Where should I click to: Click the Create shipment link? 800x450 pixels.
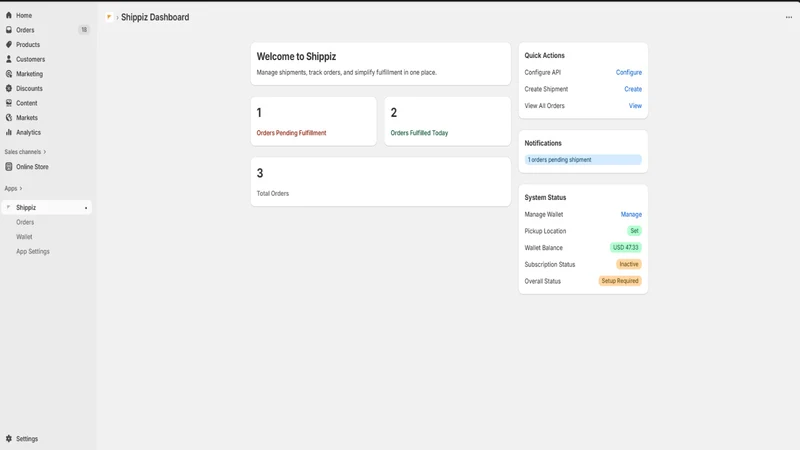[x=633, y=89]
